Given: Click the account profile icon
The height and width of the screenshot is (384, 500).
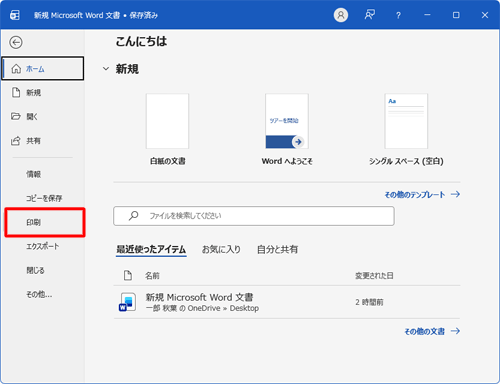Looking at the screenshot, I should [341, 15].
